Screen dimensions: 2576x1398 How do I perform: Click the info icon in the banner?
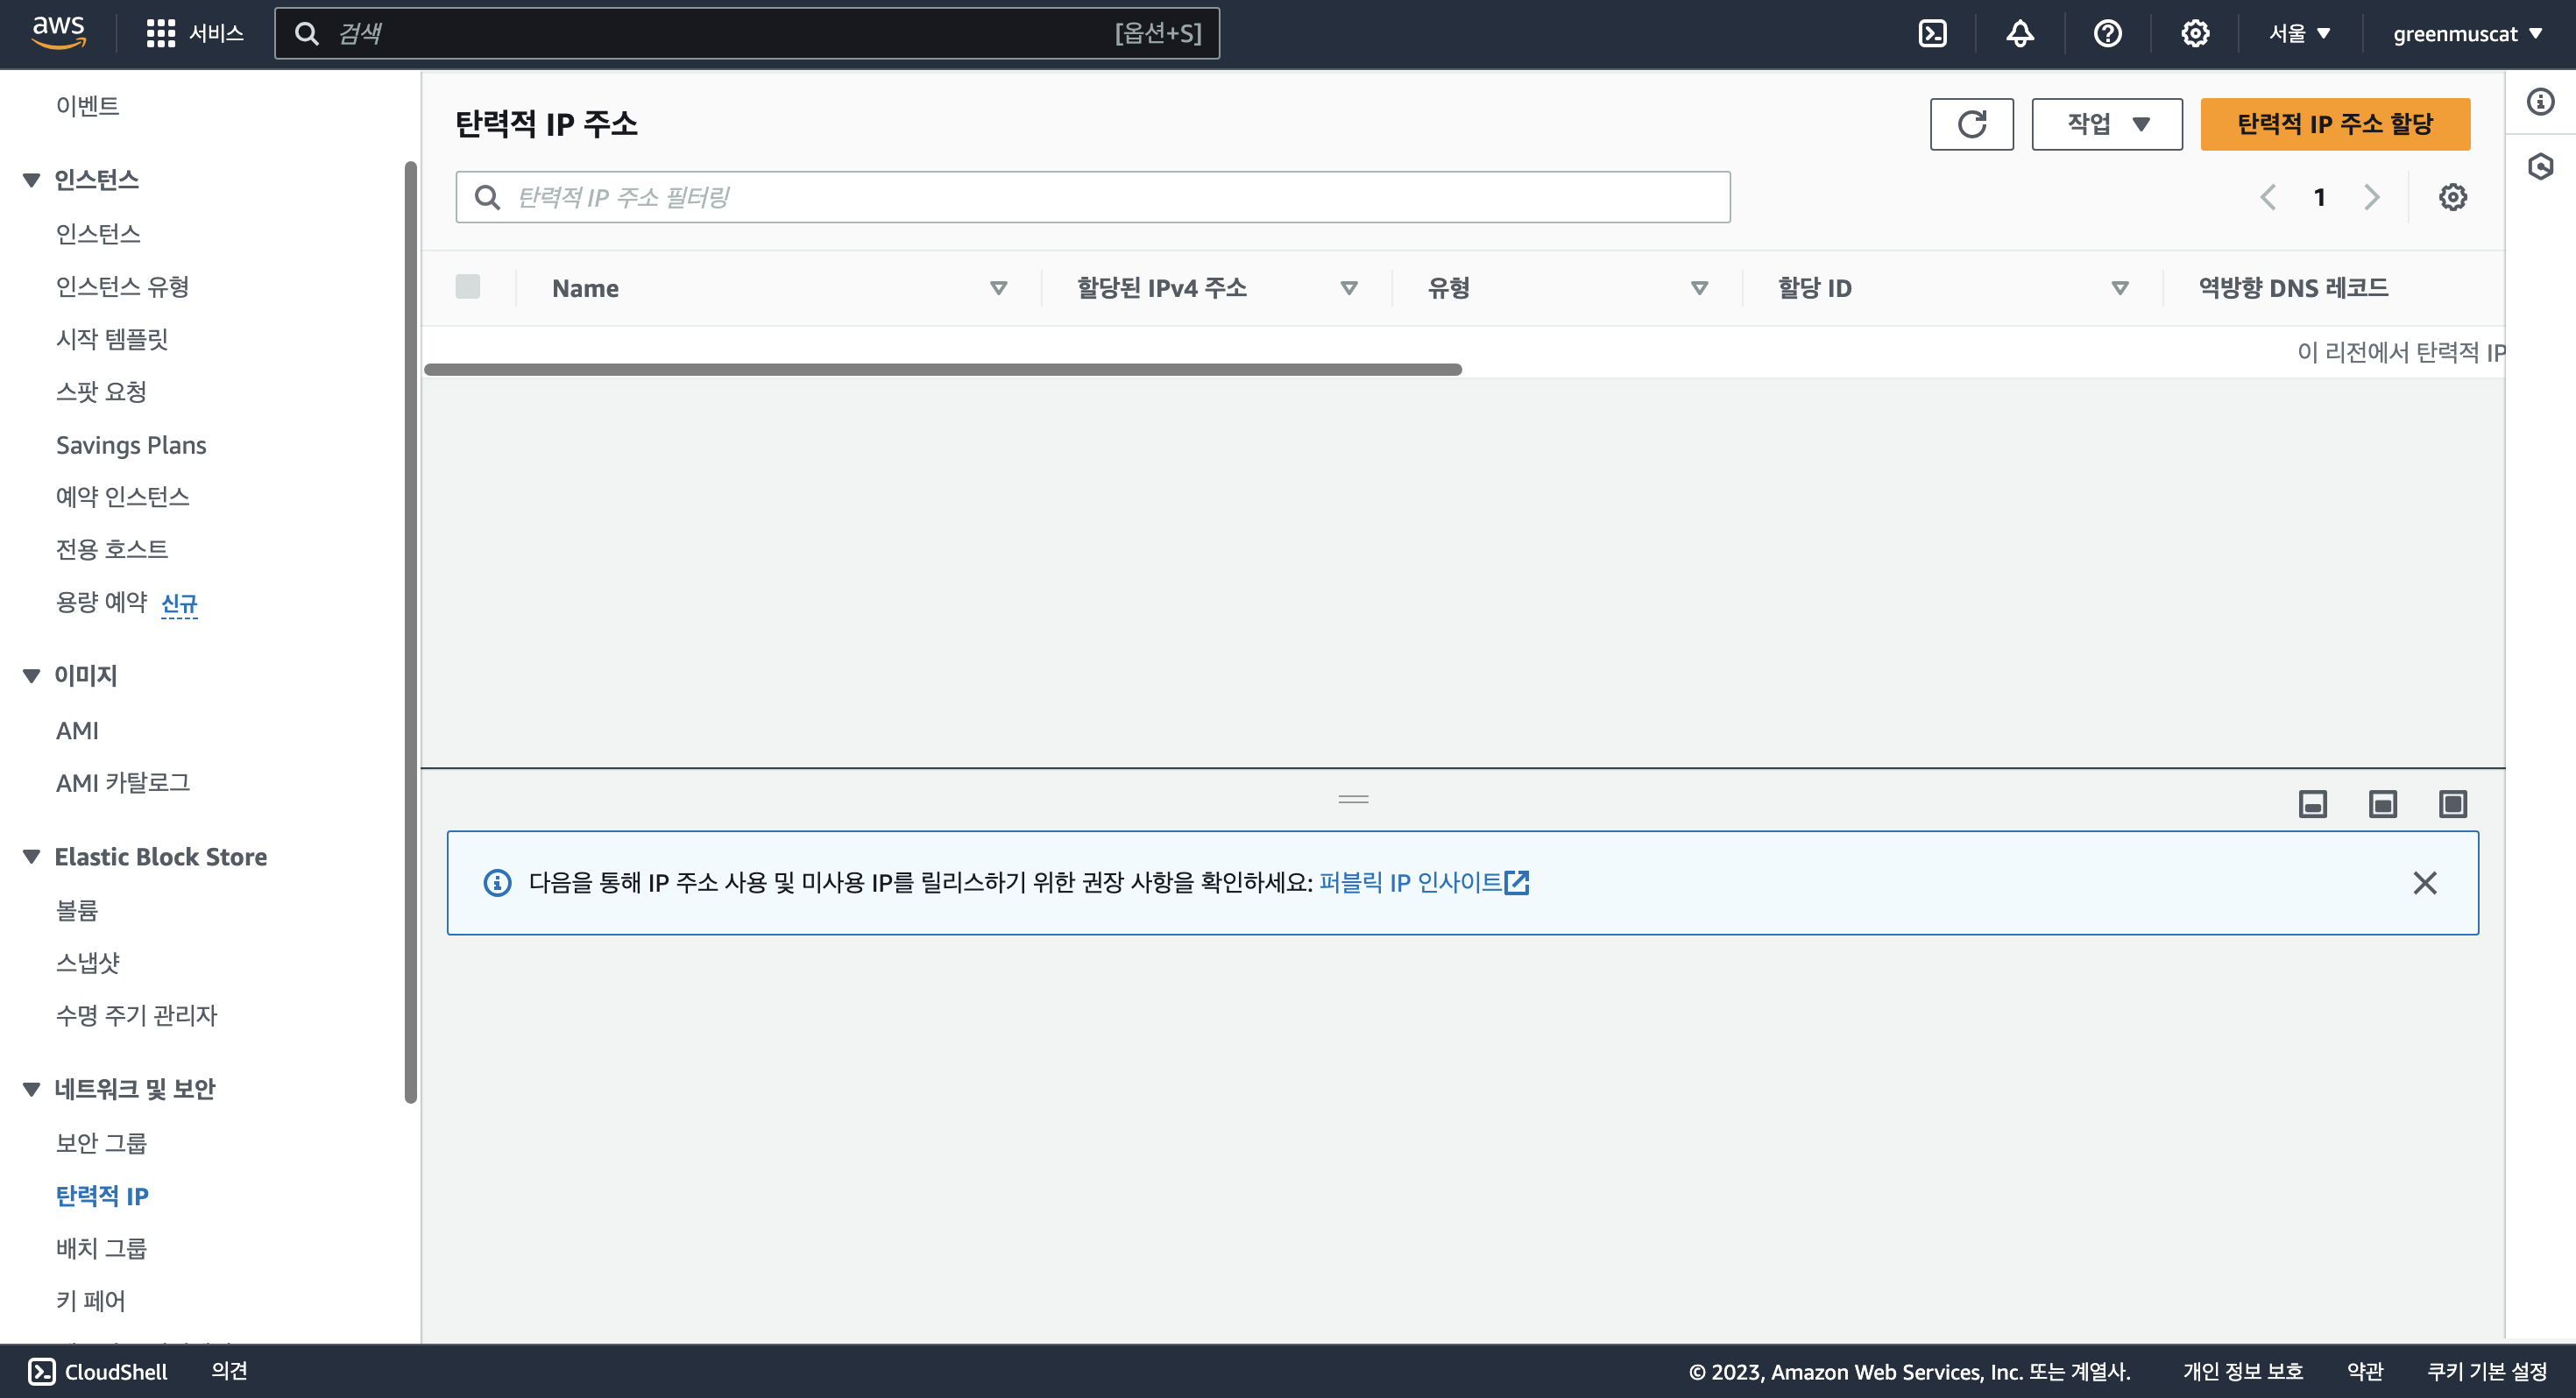[x=497, y=882]
